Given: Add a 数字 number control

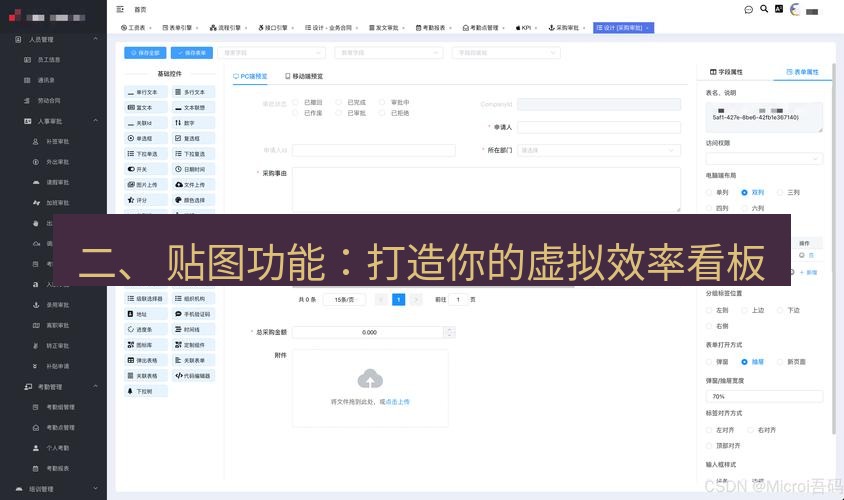Looking at the screenshot, I should pos(193,123).
